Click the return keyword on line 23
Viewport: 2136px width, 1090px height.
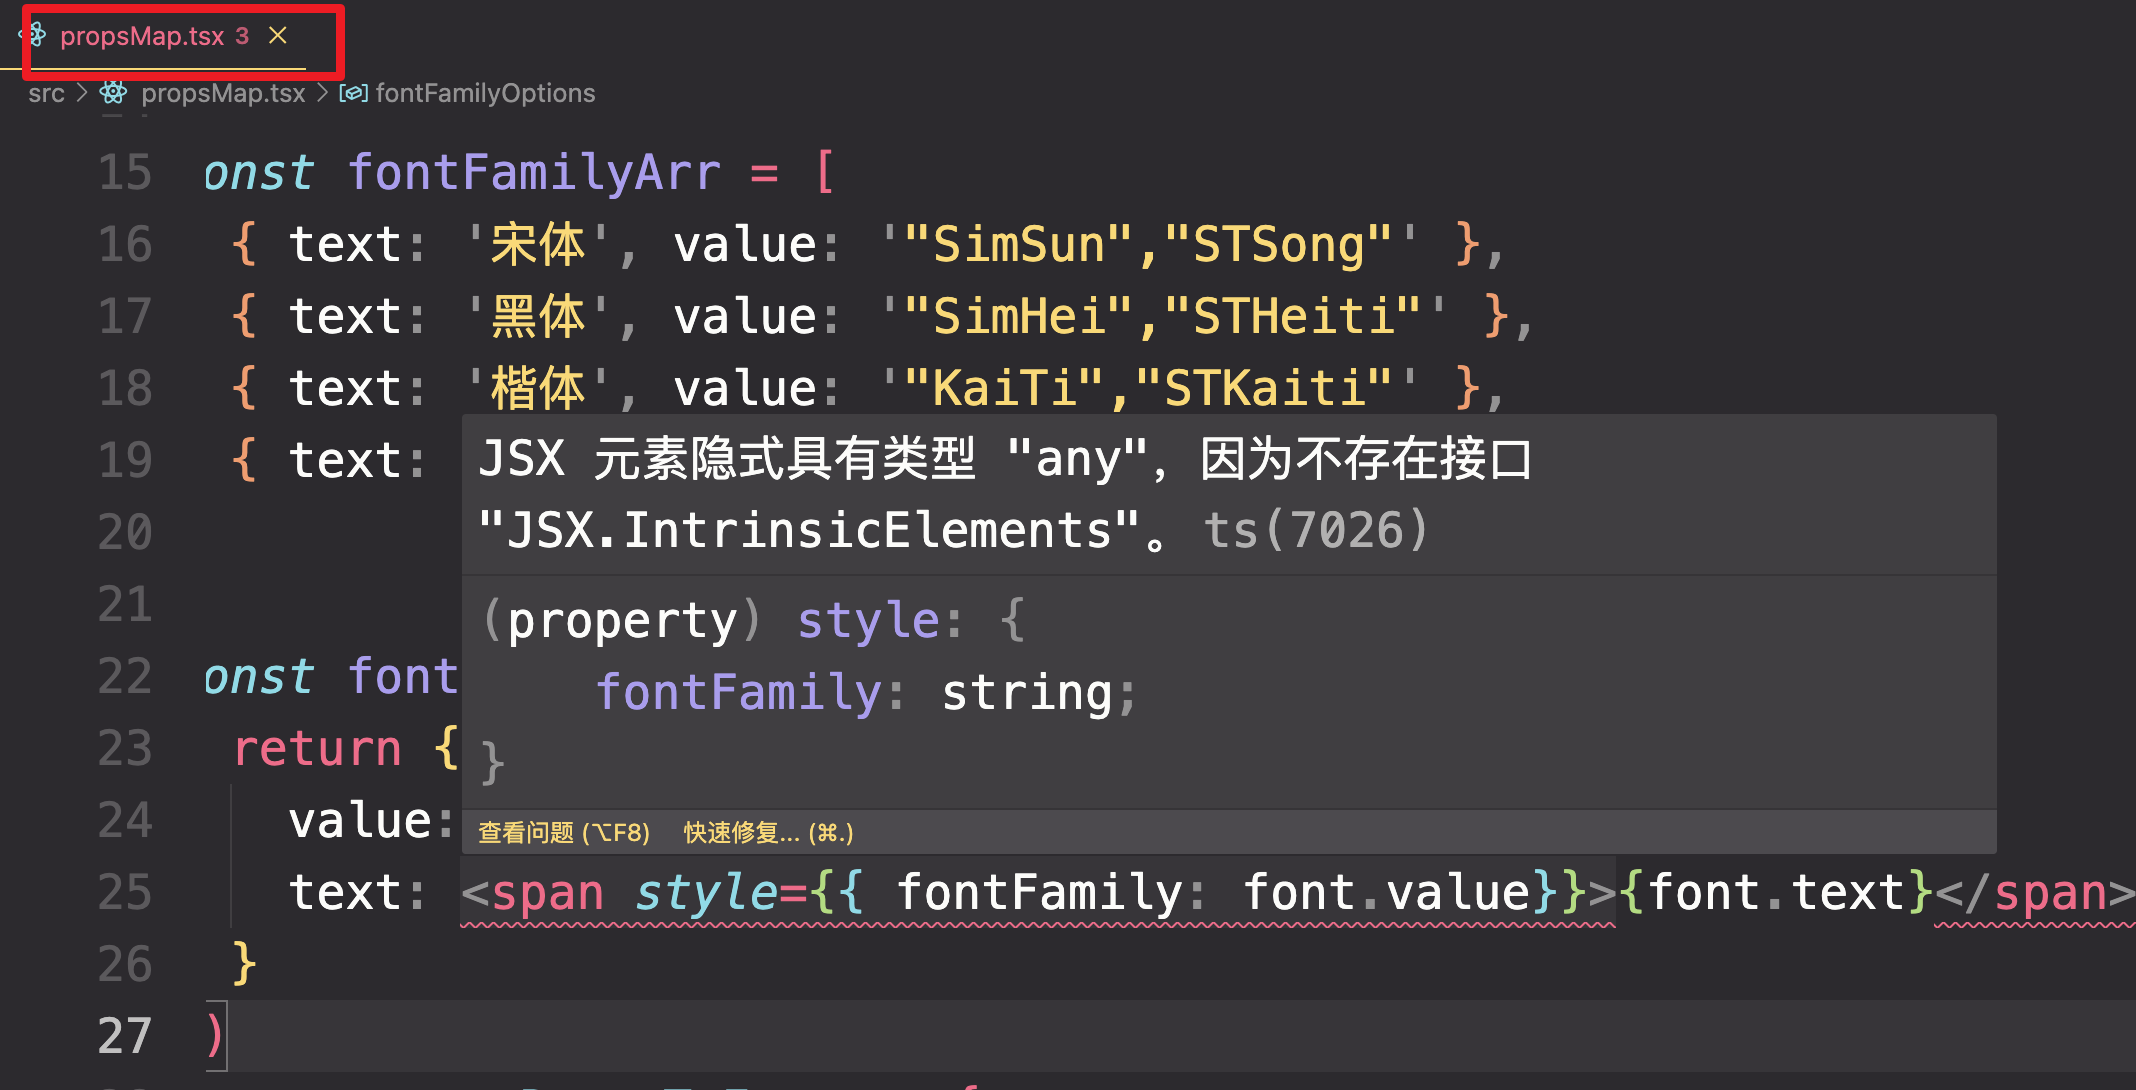pyautogui.click(x=318, y=748)
